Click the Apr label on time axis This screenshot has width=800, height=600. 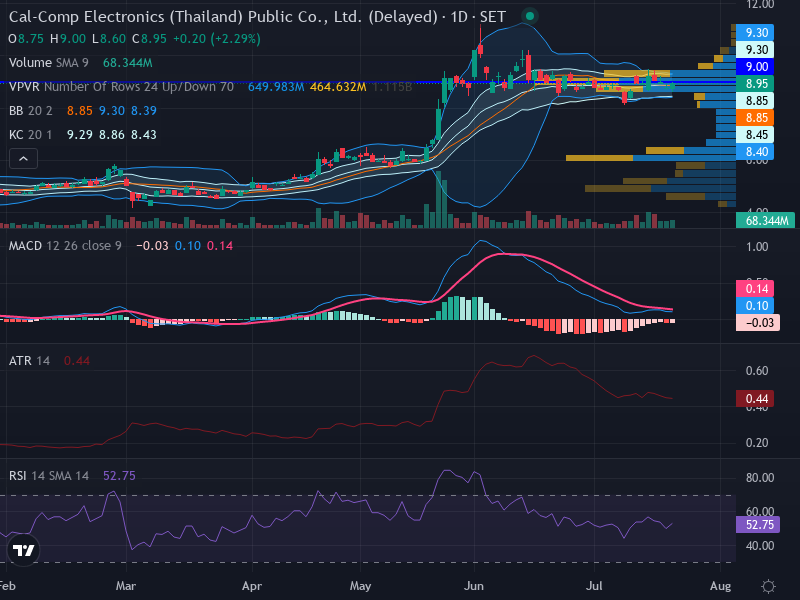click(x=252, y=586)
